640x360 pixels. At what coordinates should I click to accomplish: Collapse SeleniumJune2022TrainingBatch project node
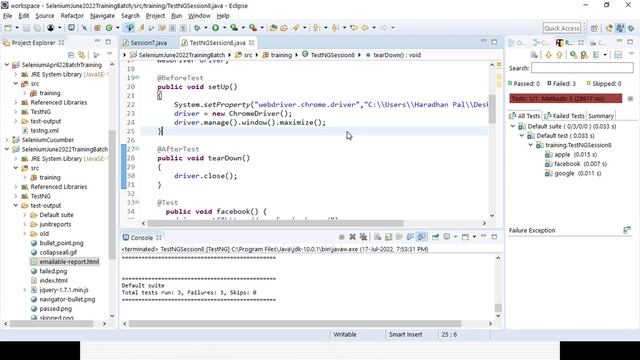point(7,149)
